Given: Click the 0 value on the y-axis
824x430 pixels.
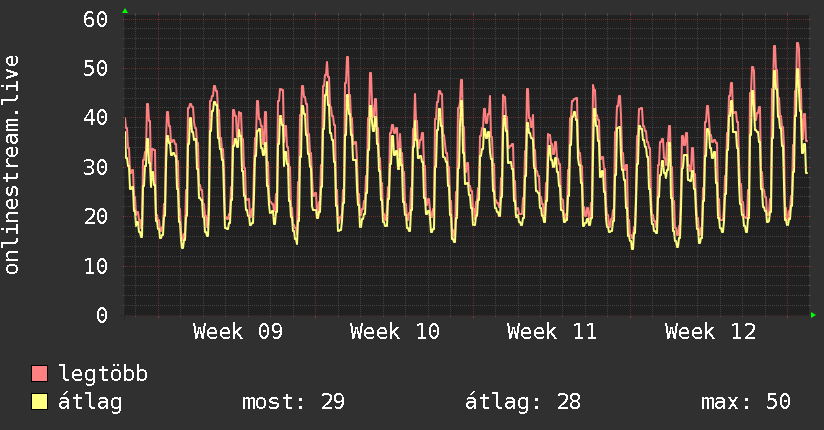Looking at the screenshot, I should 102,315.
